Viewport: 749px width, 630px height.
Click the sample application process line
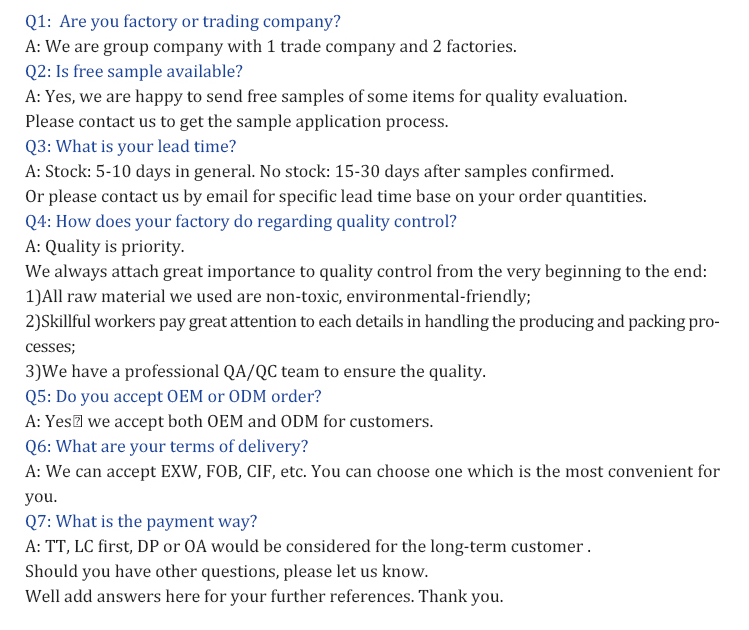(236, 122)
